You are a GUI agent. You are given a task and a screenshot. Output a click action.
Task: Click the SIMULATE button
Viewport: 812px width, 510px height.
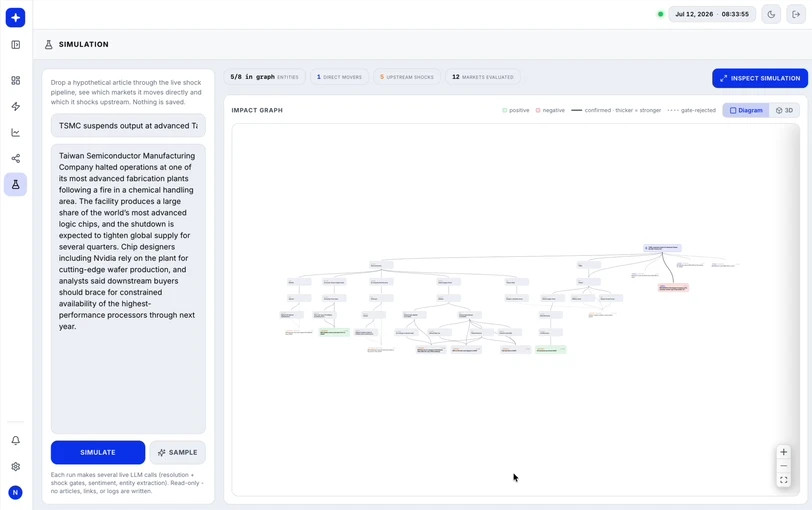point(98,453)
